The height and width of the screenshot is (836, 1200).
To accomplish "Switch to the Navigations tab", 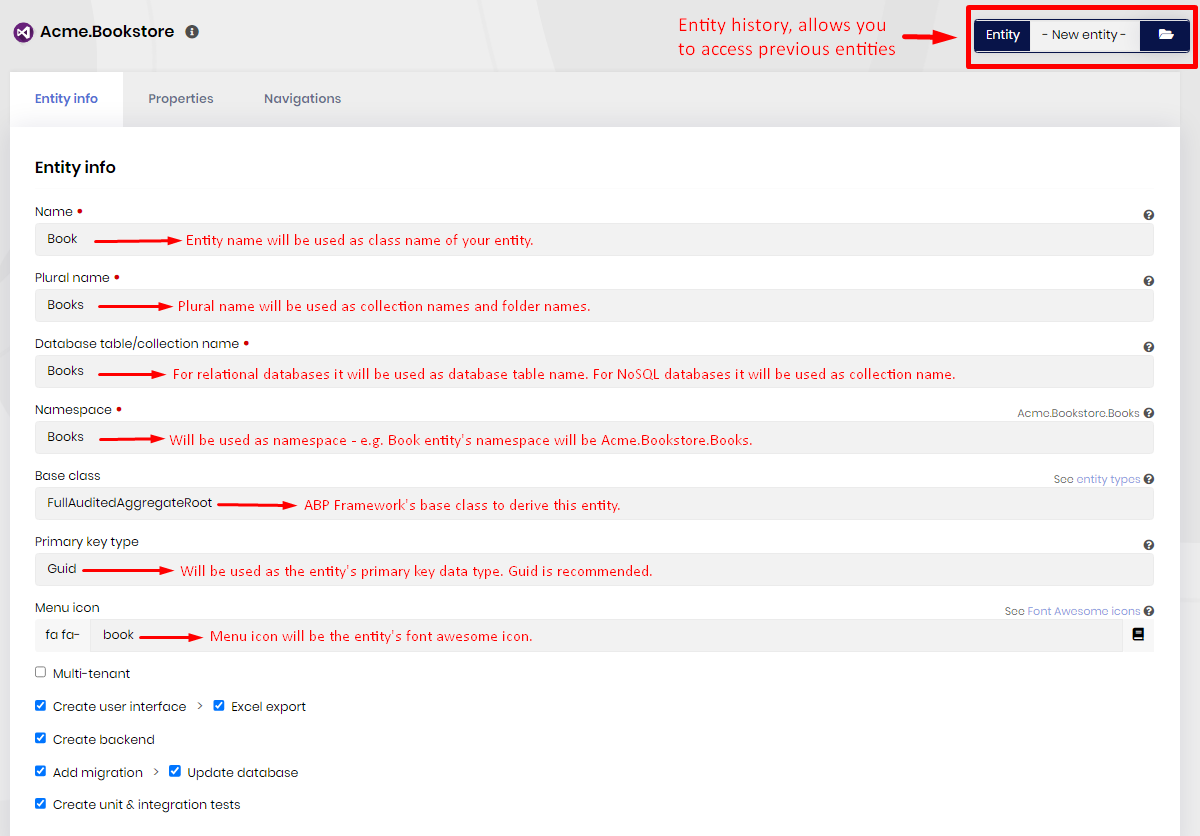I will 302,99.
